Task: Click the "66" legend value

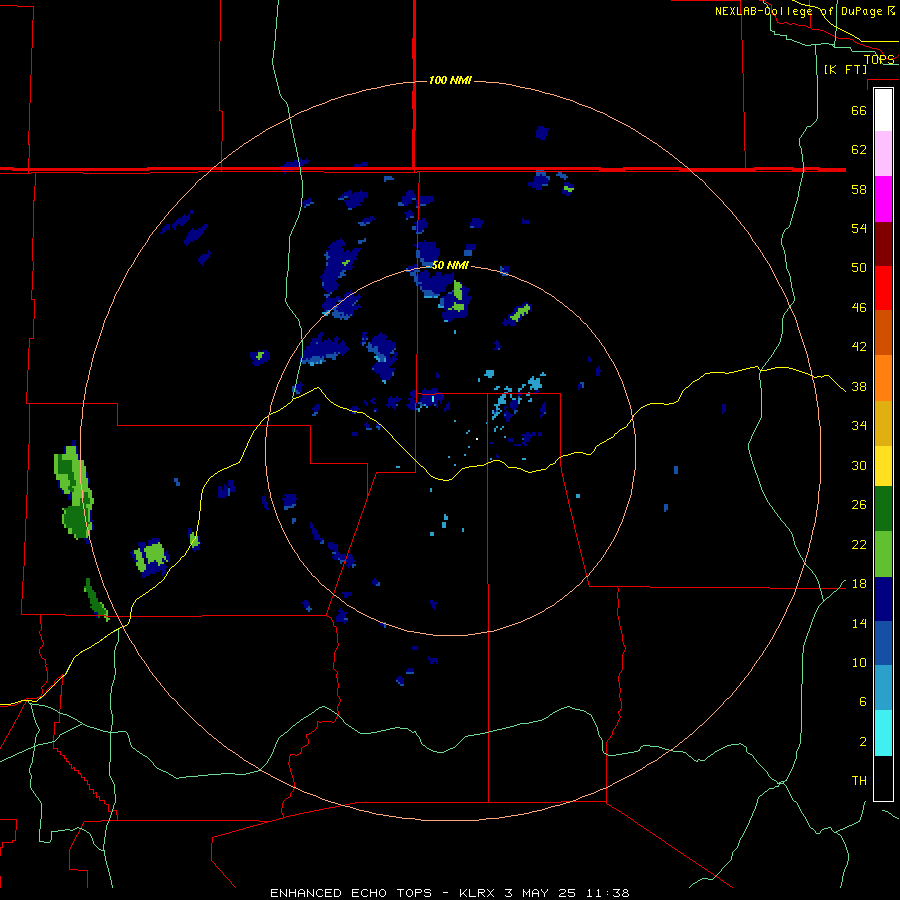Action: click(x=859, y=110)
